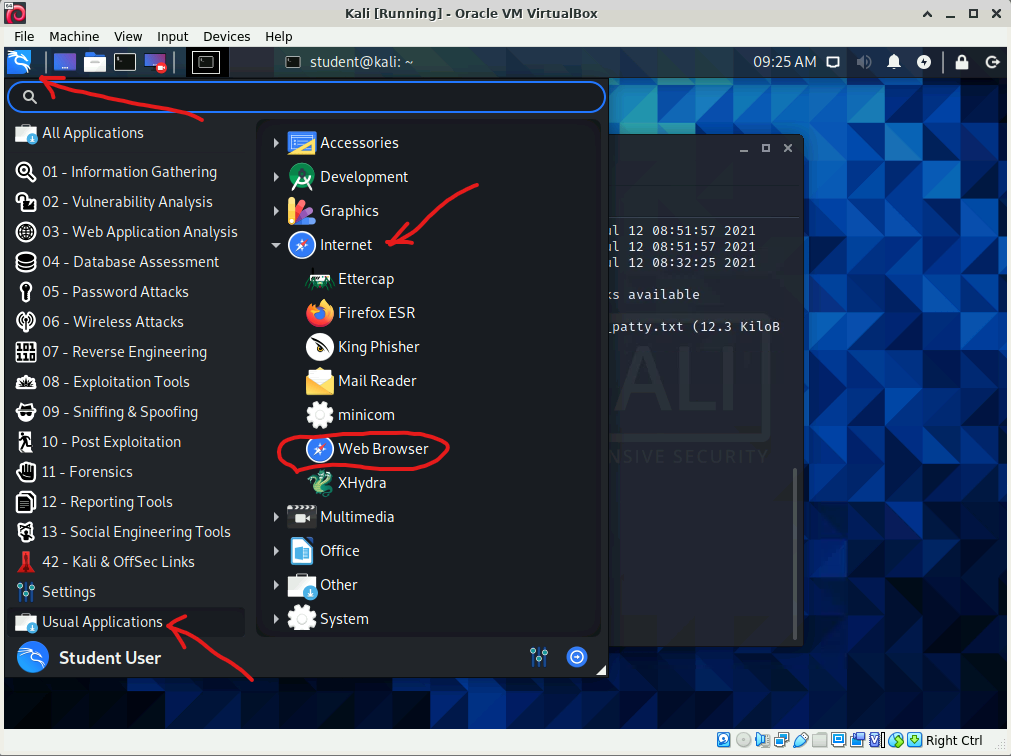Select 07 - Reverse Engineering category
The width and height of the screenshot is (1011, 756).
pos(126,352)
